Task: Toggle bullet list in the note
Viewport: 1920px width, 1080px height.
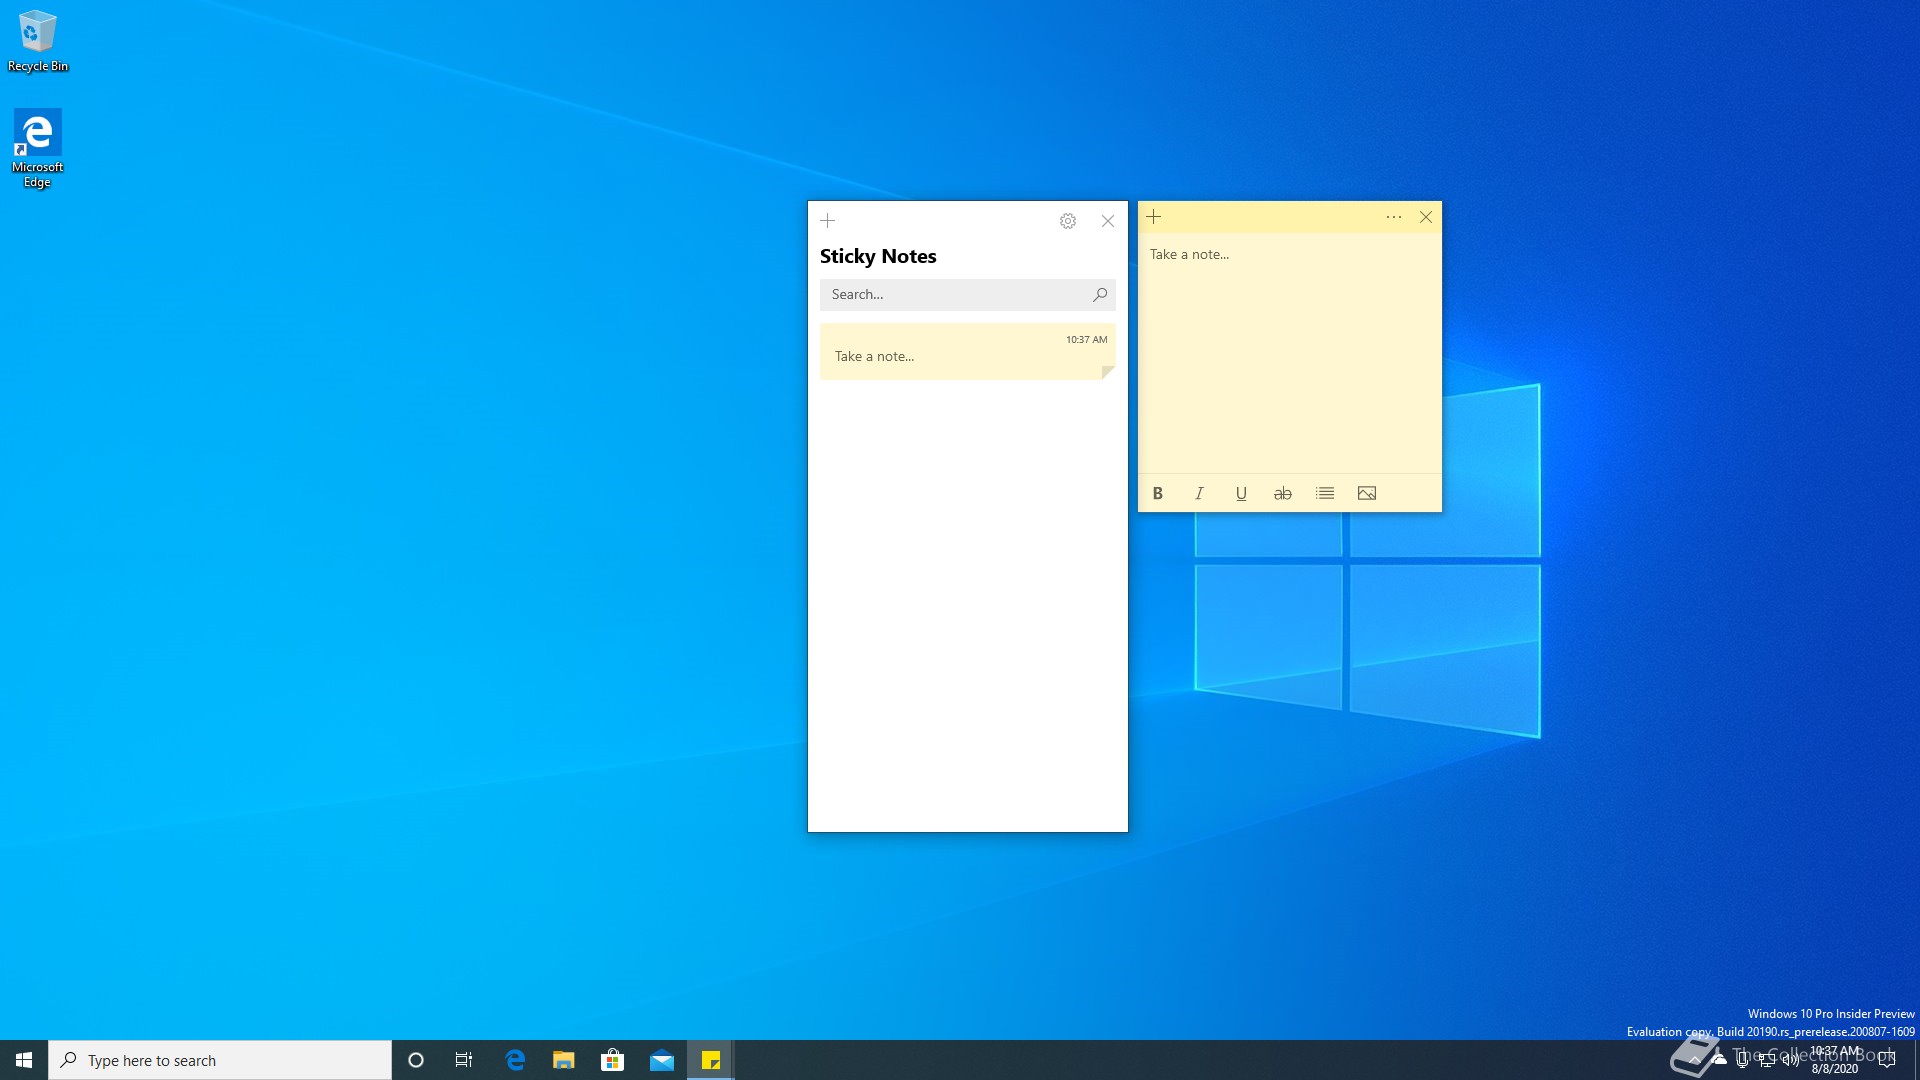Action: tap(1325, 493)
